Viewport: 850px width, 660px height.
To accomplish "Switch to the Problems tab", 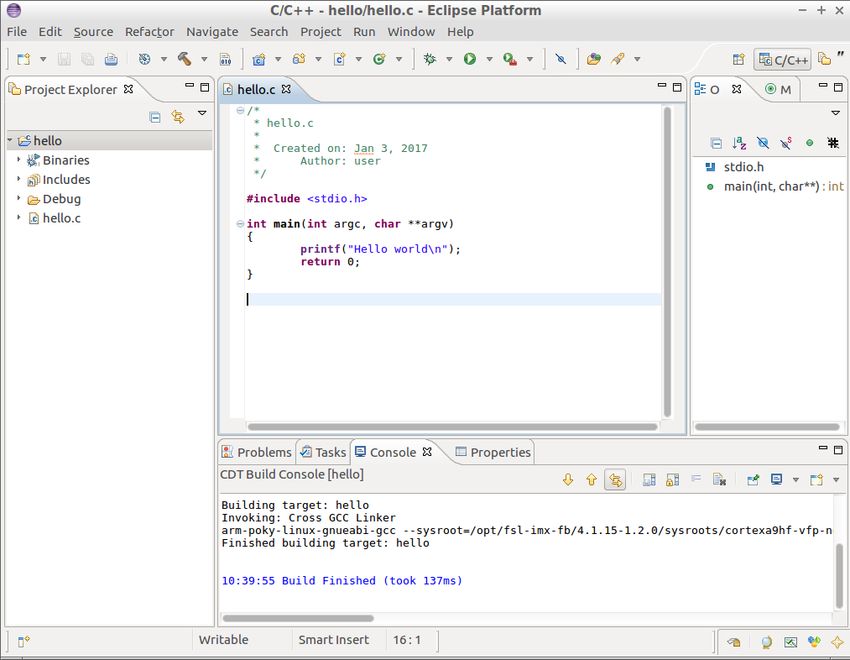I will pyautogui.click(x=257, y=452).
